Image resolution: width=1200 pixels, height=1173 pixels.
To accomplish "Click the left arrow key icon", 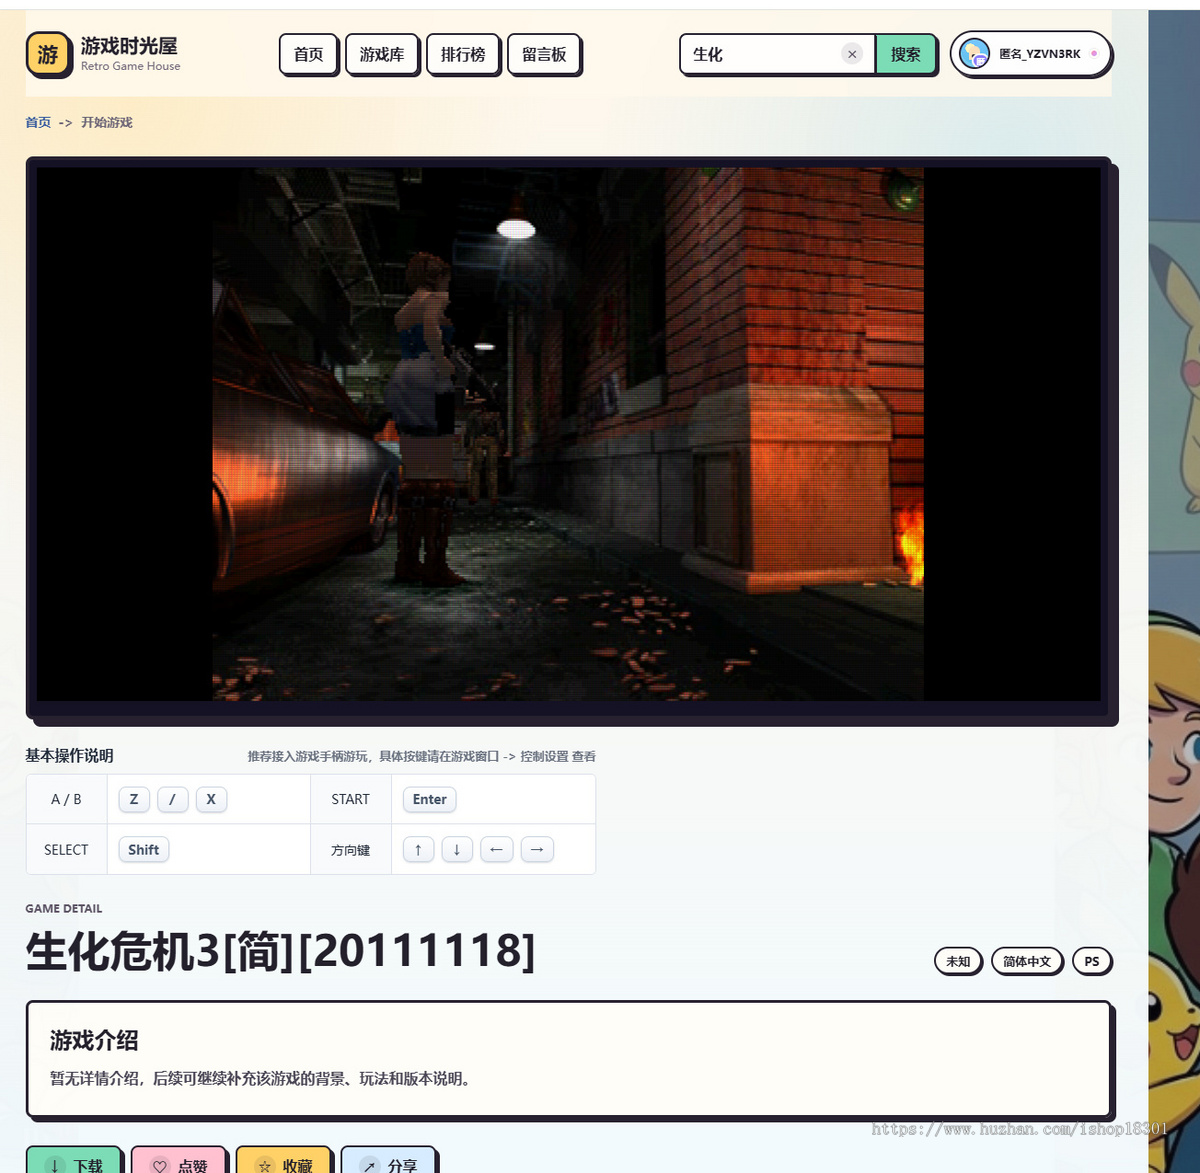I will (x=497, y=849).
